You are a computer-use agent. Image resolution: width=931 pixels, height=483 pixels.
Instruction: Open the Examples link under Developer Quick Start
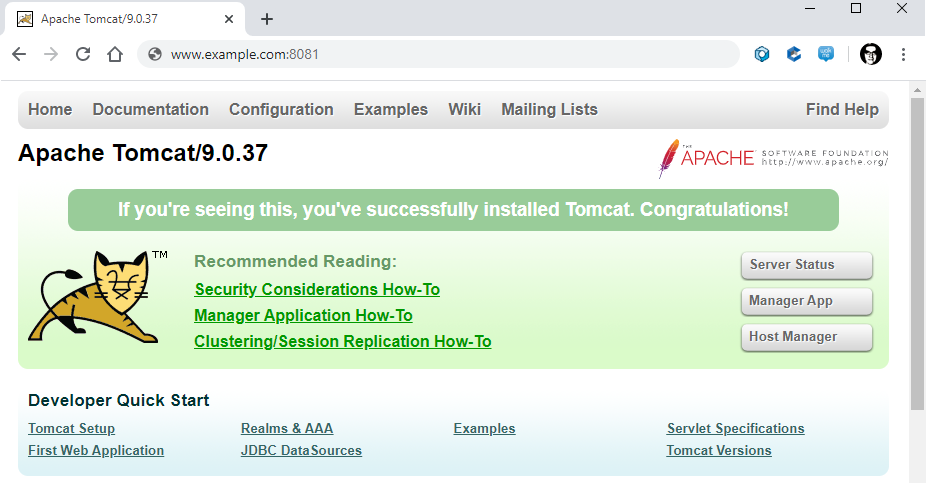(484, 428)
